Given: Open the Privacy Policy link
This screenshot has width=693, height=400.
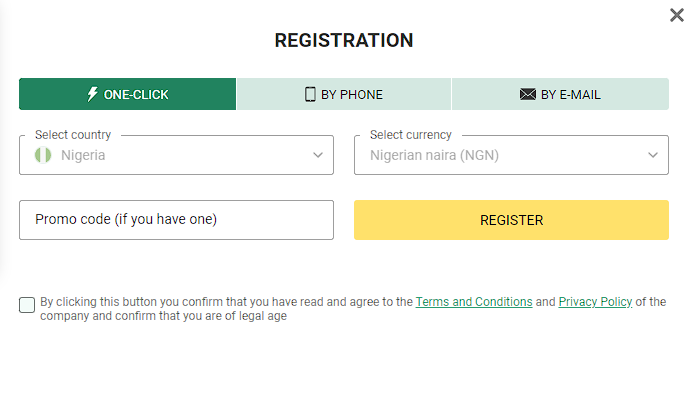Looking at the screenshot, I should [595, 302].
